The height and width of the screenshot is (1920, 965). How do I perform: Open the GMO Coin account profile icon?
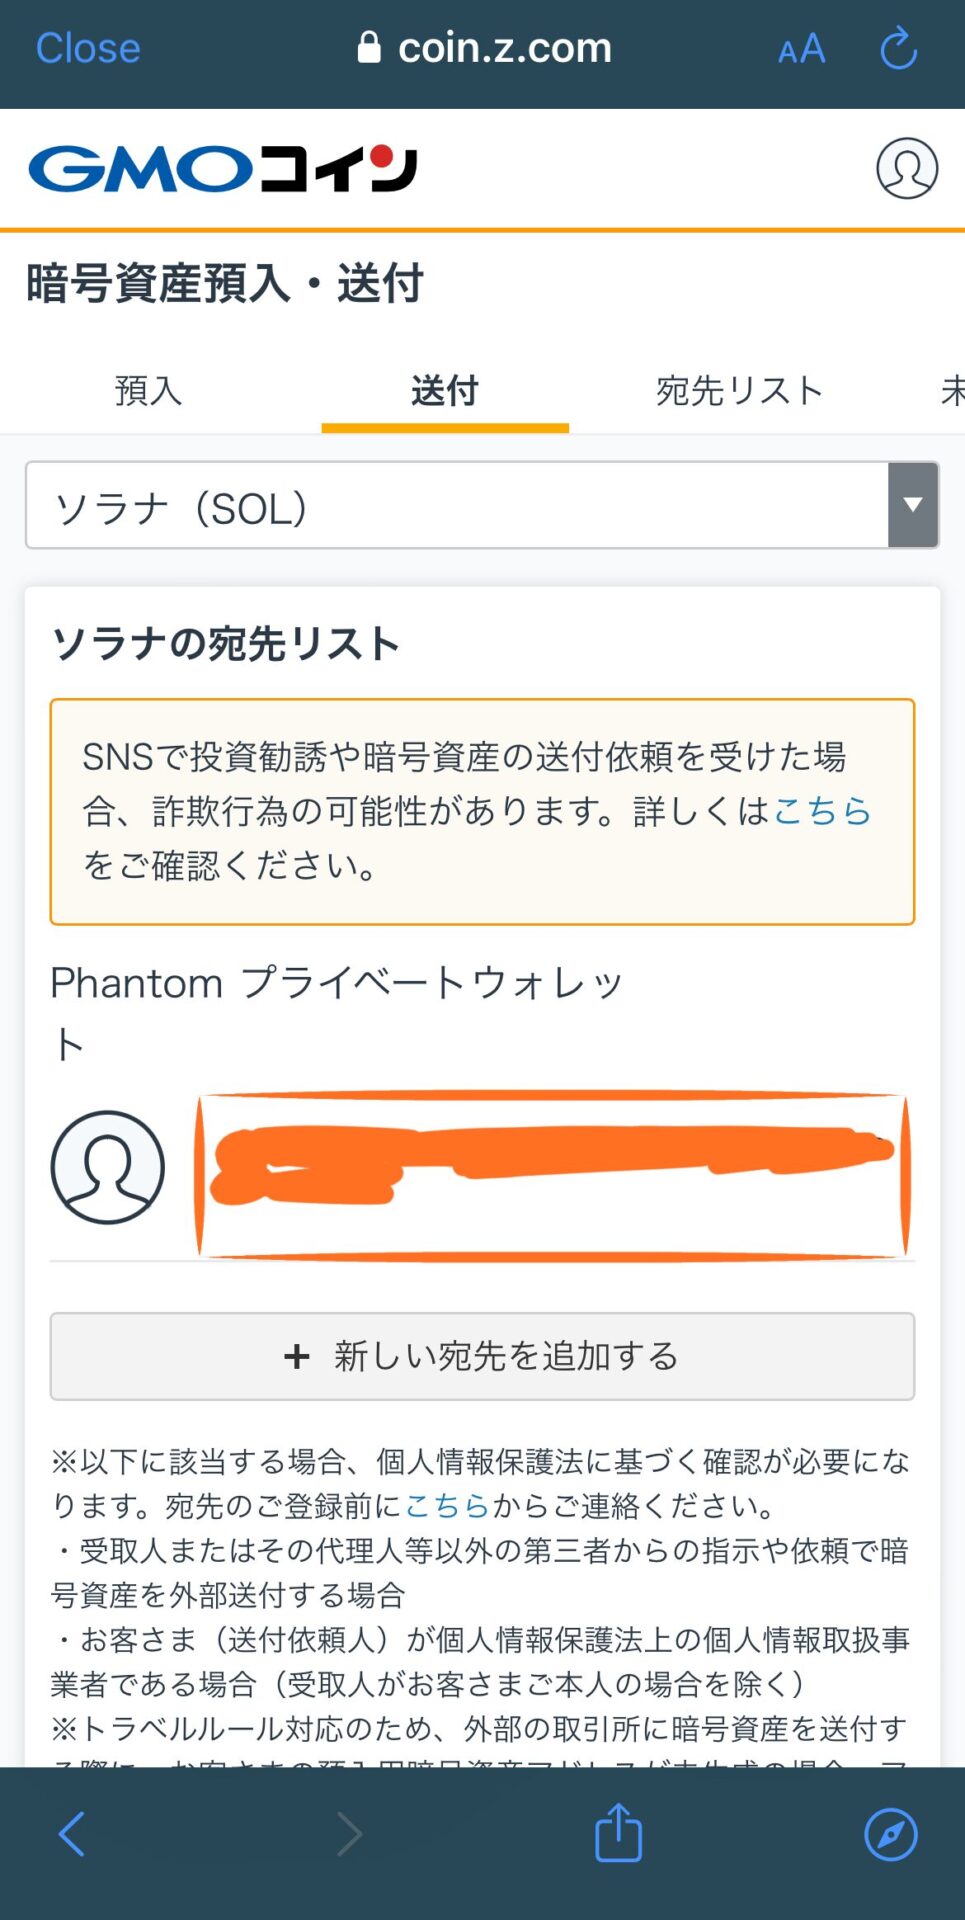905,169
